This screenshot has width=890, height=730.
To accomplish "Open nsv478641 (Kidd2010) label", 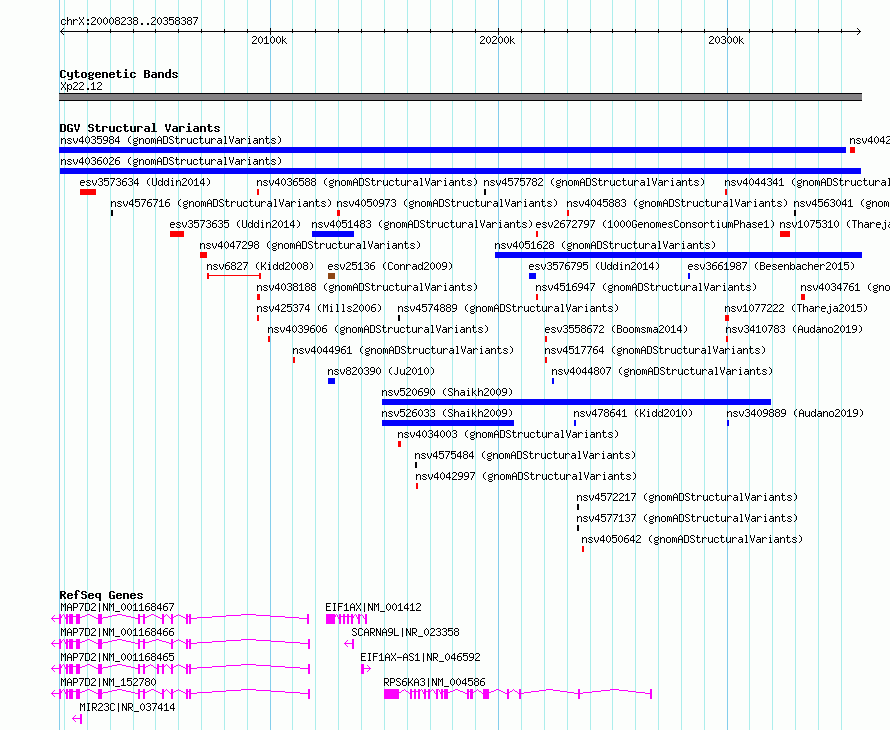I will pos(633,413).
